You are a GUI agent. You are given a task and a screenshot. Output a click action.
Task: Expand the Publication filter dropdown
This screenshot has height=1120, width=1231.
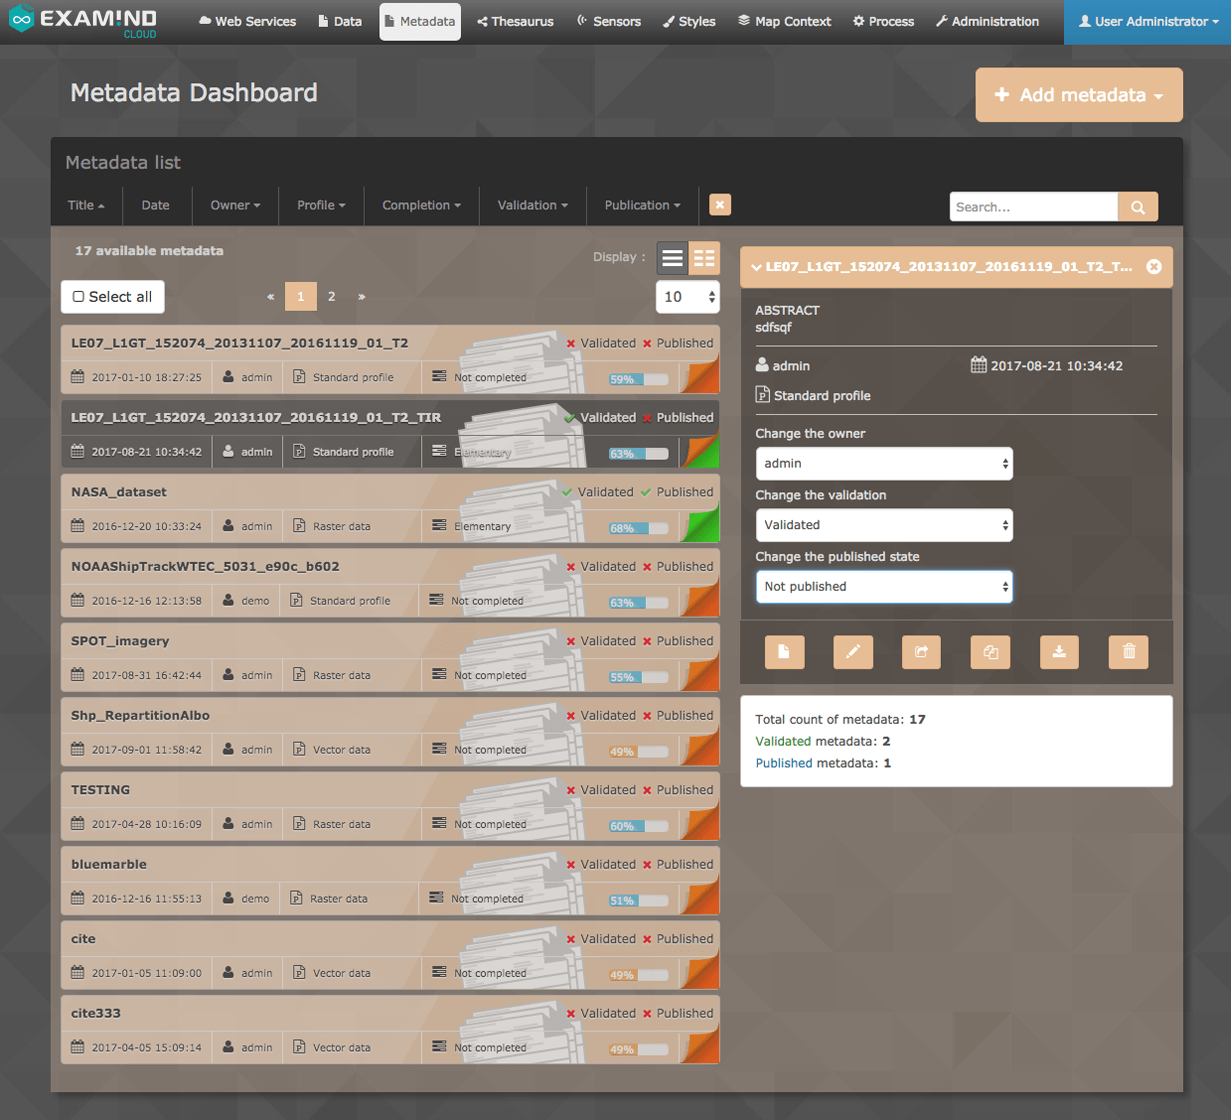pos(642,205)
